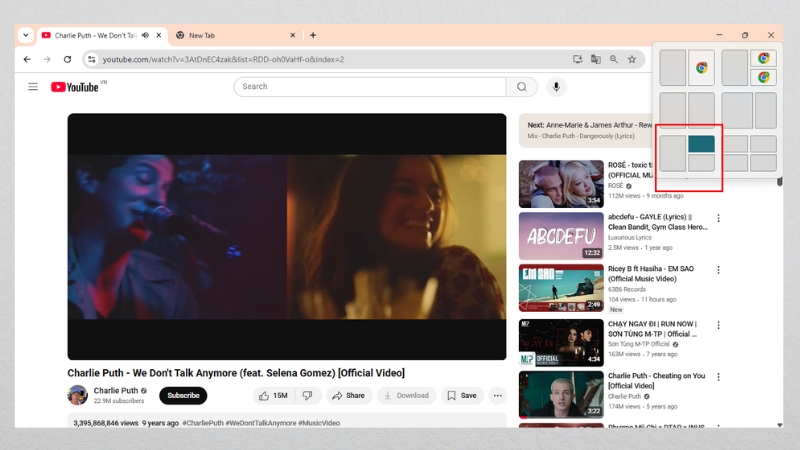The height and width of the screenshot is (450, 800).
Task: Mute the tab via speaker icon
Action: tap(145, 35)
